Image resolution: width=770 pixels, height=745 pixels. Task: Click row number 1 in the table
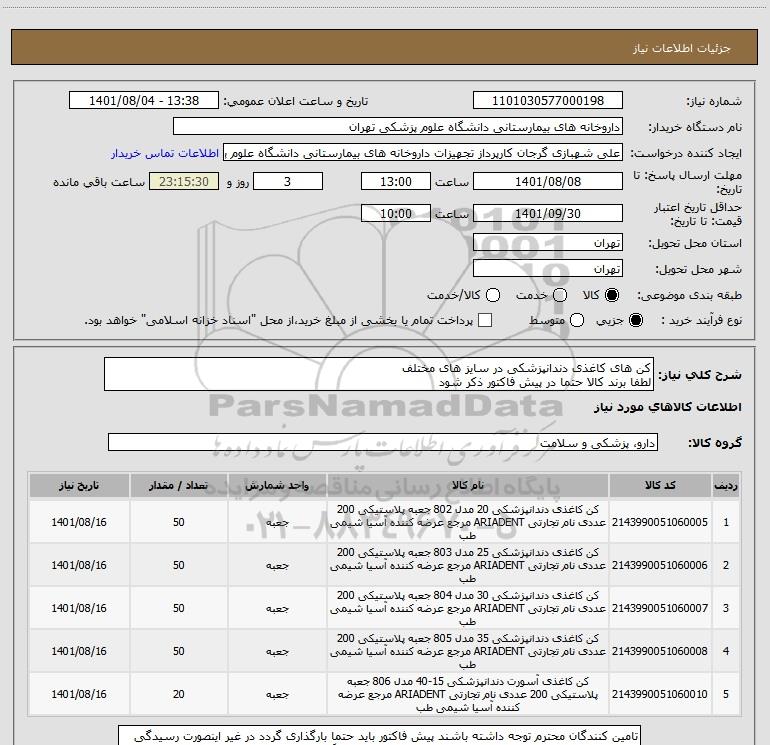(726, 522)
